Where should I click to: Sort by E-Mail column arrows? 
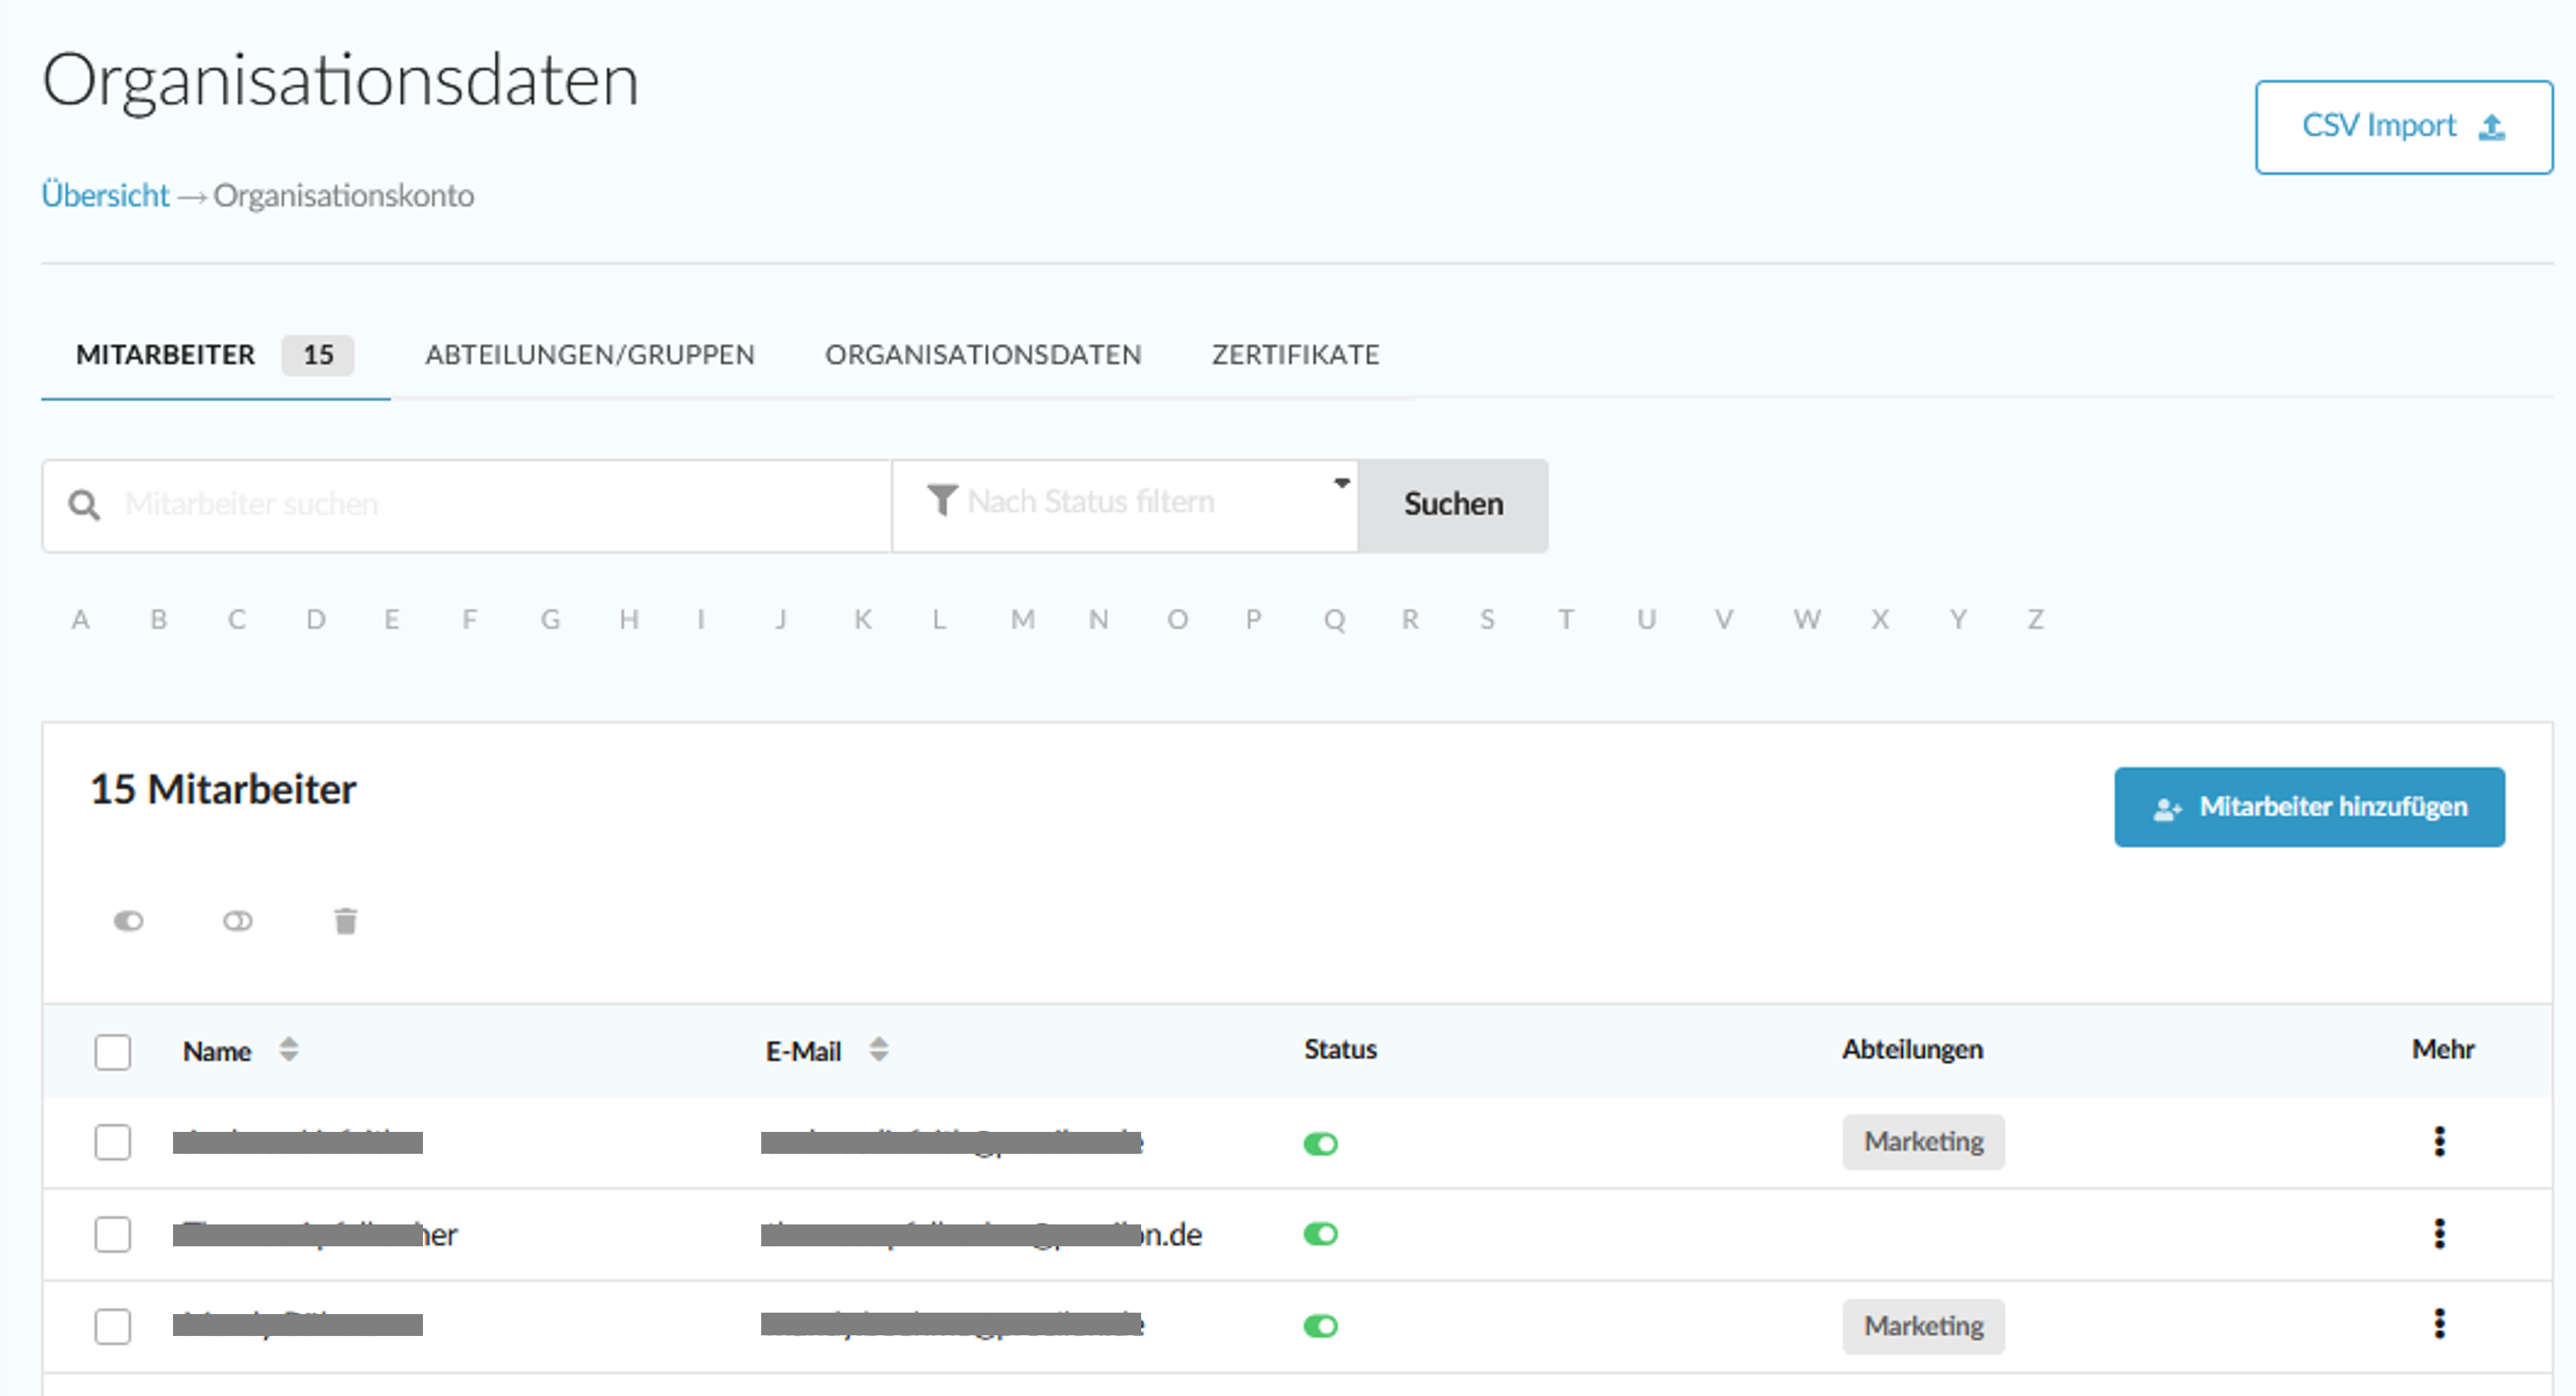click(878, 1049)
